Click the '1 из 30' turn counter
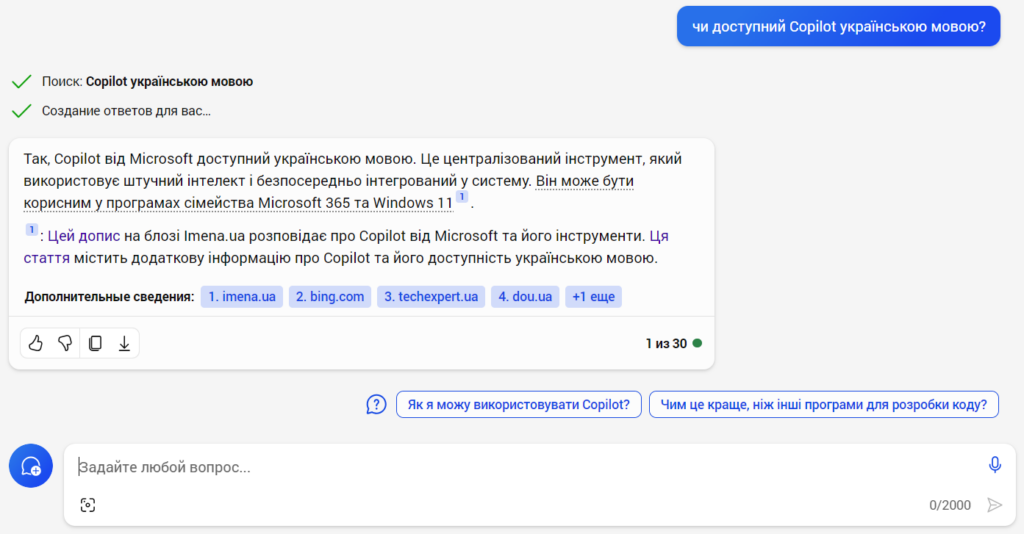The width and height of the screenshot is (1024, 534). coord(666,343)
